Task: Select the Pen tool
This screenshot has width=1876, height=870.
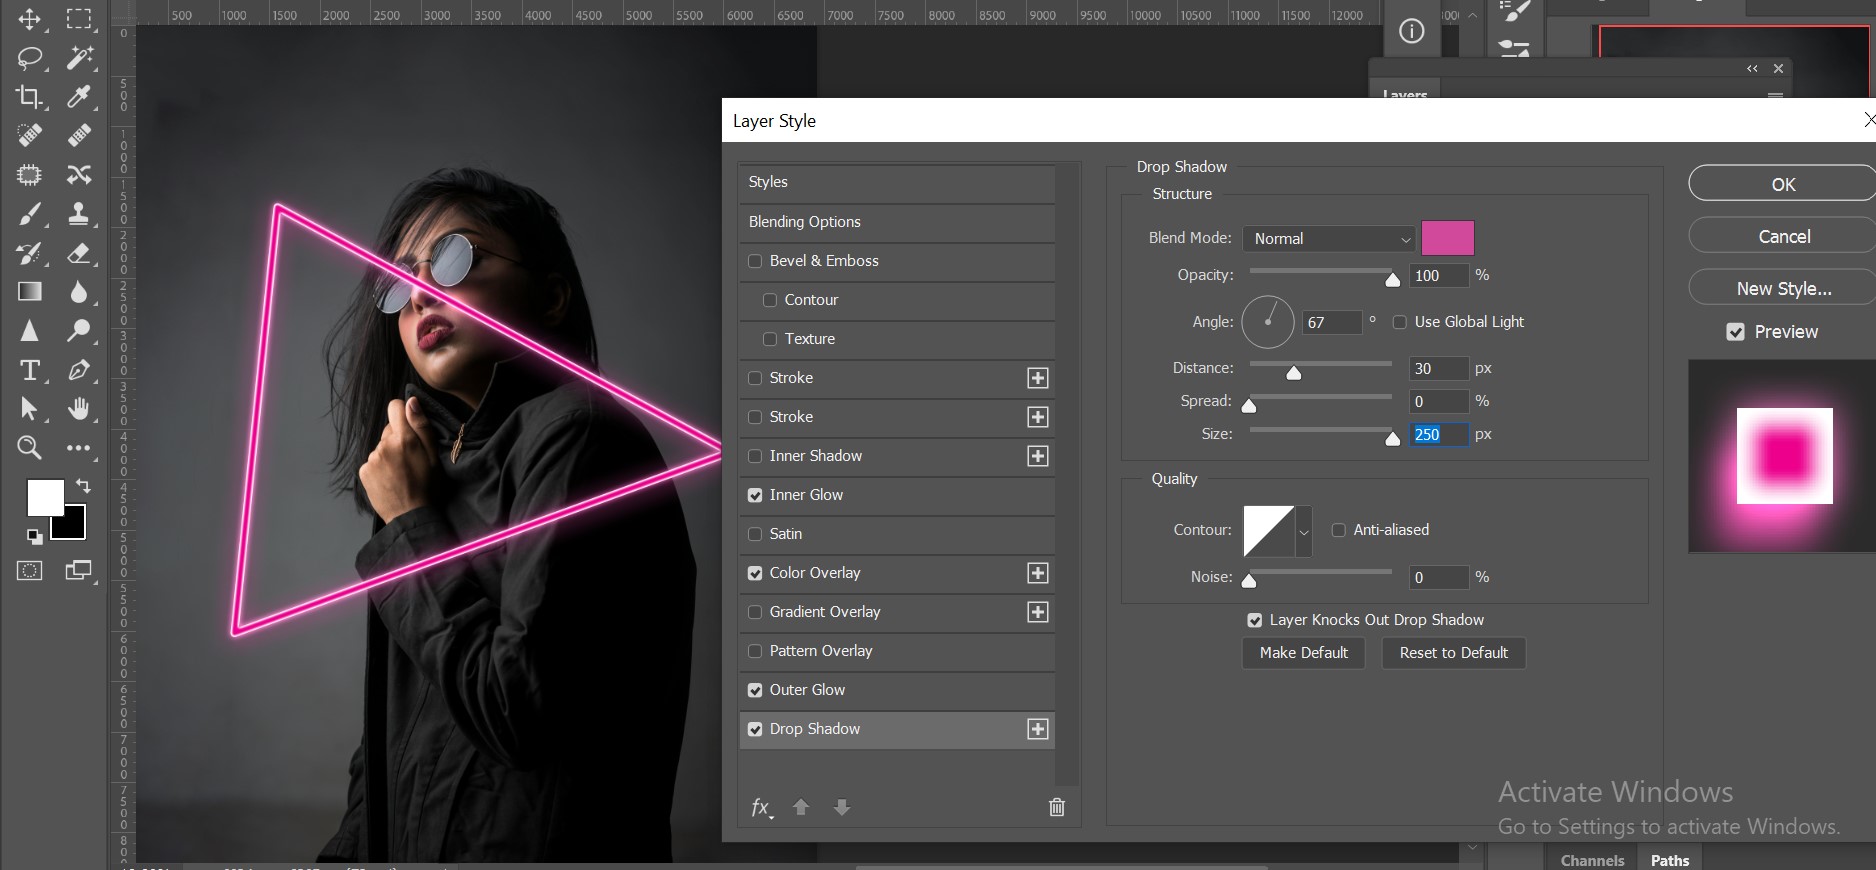Action: (x=79, y=370)
